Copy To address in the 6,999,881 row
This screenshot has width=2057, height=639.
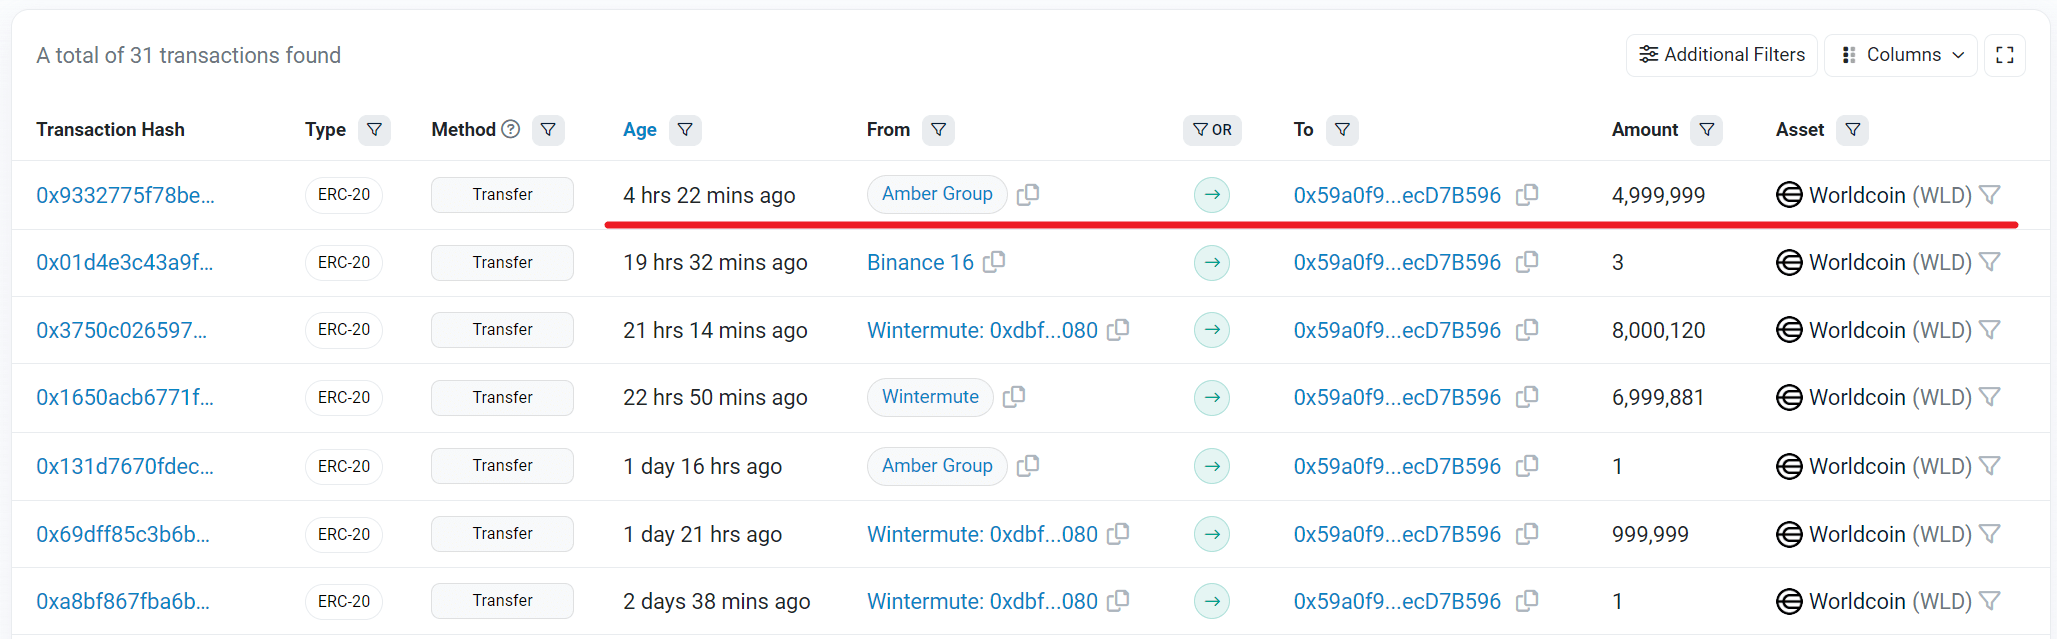click(1527, 397)
